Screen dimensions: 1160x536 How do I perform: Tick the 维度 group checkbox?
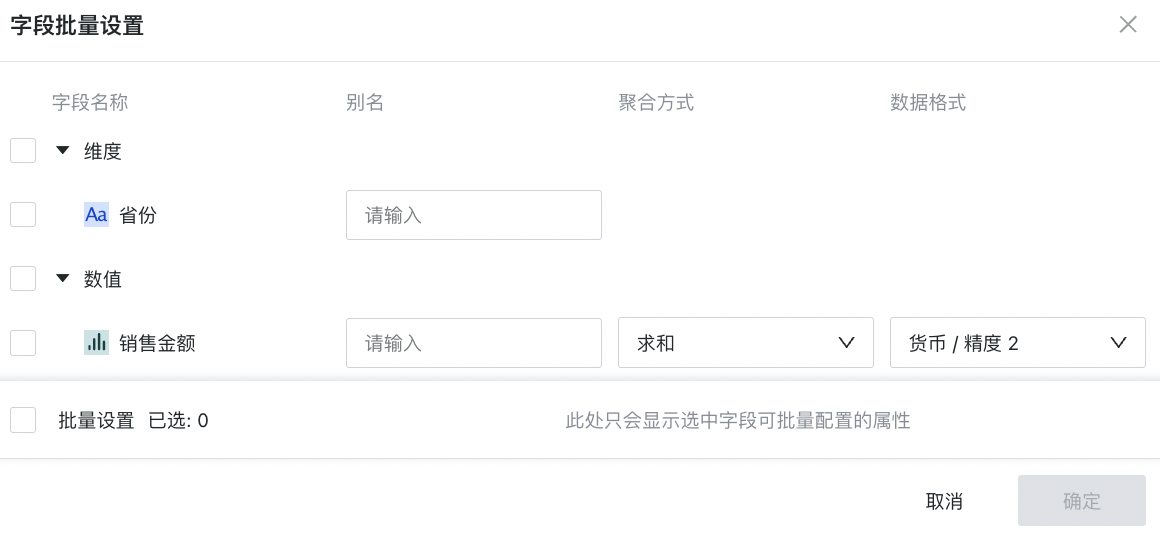click(23, 151)
